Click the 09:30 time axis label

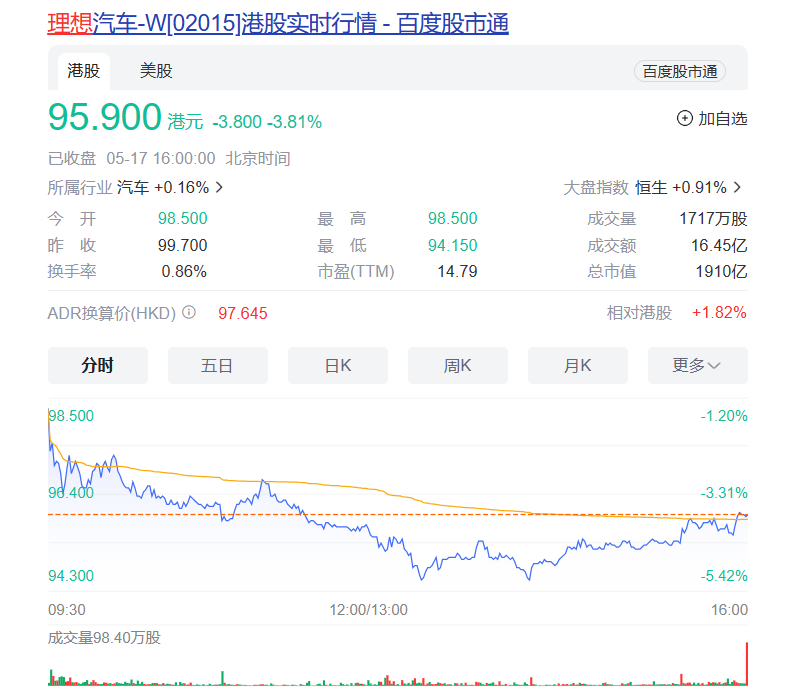point(67,610)
